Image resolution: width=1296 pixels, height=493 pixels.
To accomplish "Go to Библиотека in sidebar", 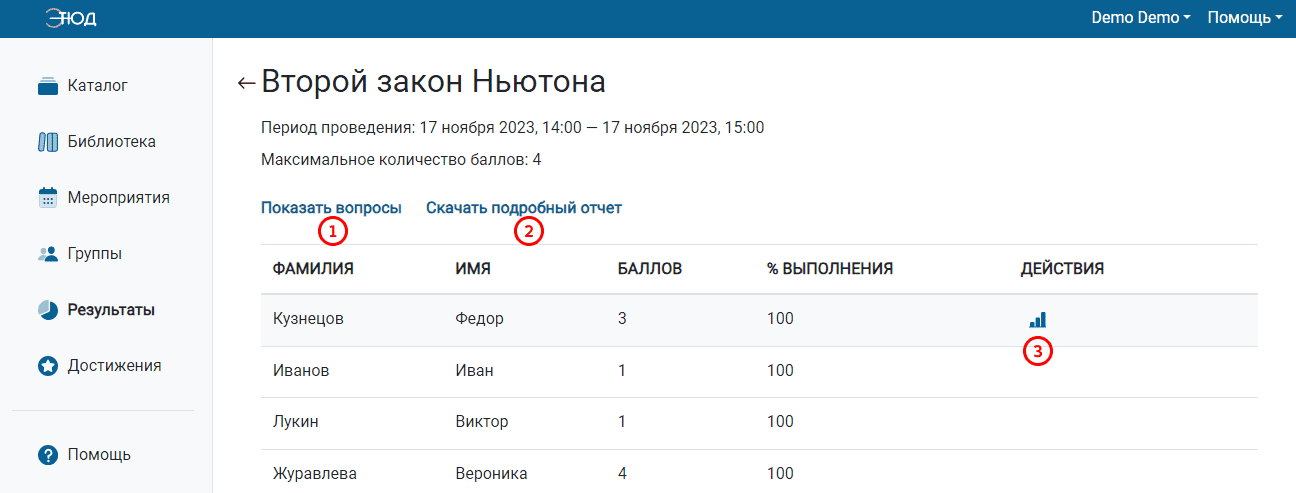I will (112, 142).
